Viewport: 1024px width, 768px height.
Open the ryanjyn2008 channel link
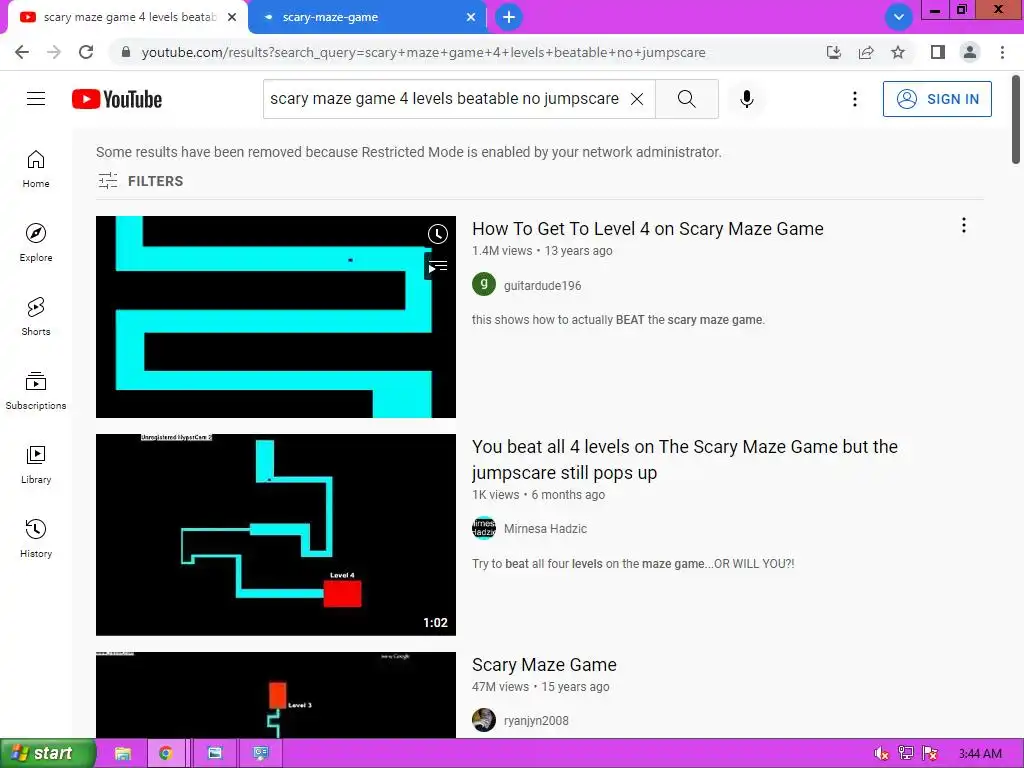point(536,720)
